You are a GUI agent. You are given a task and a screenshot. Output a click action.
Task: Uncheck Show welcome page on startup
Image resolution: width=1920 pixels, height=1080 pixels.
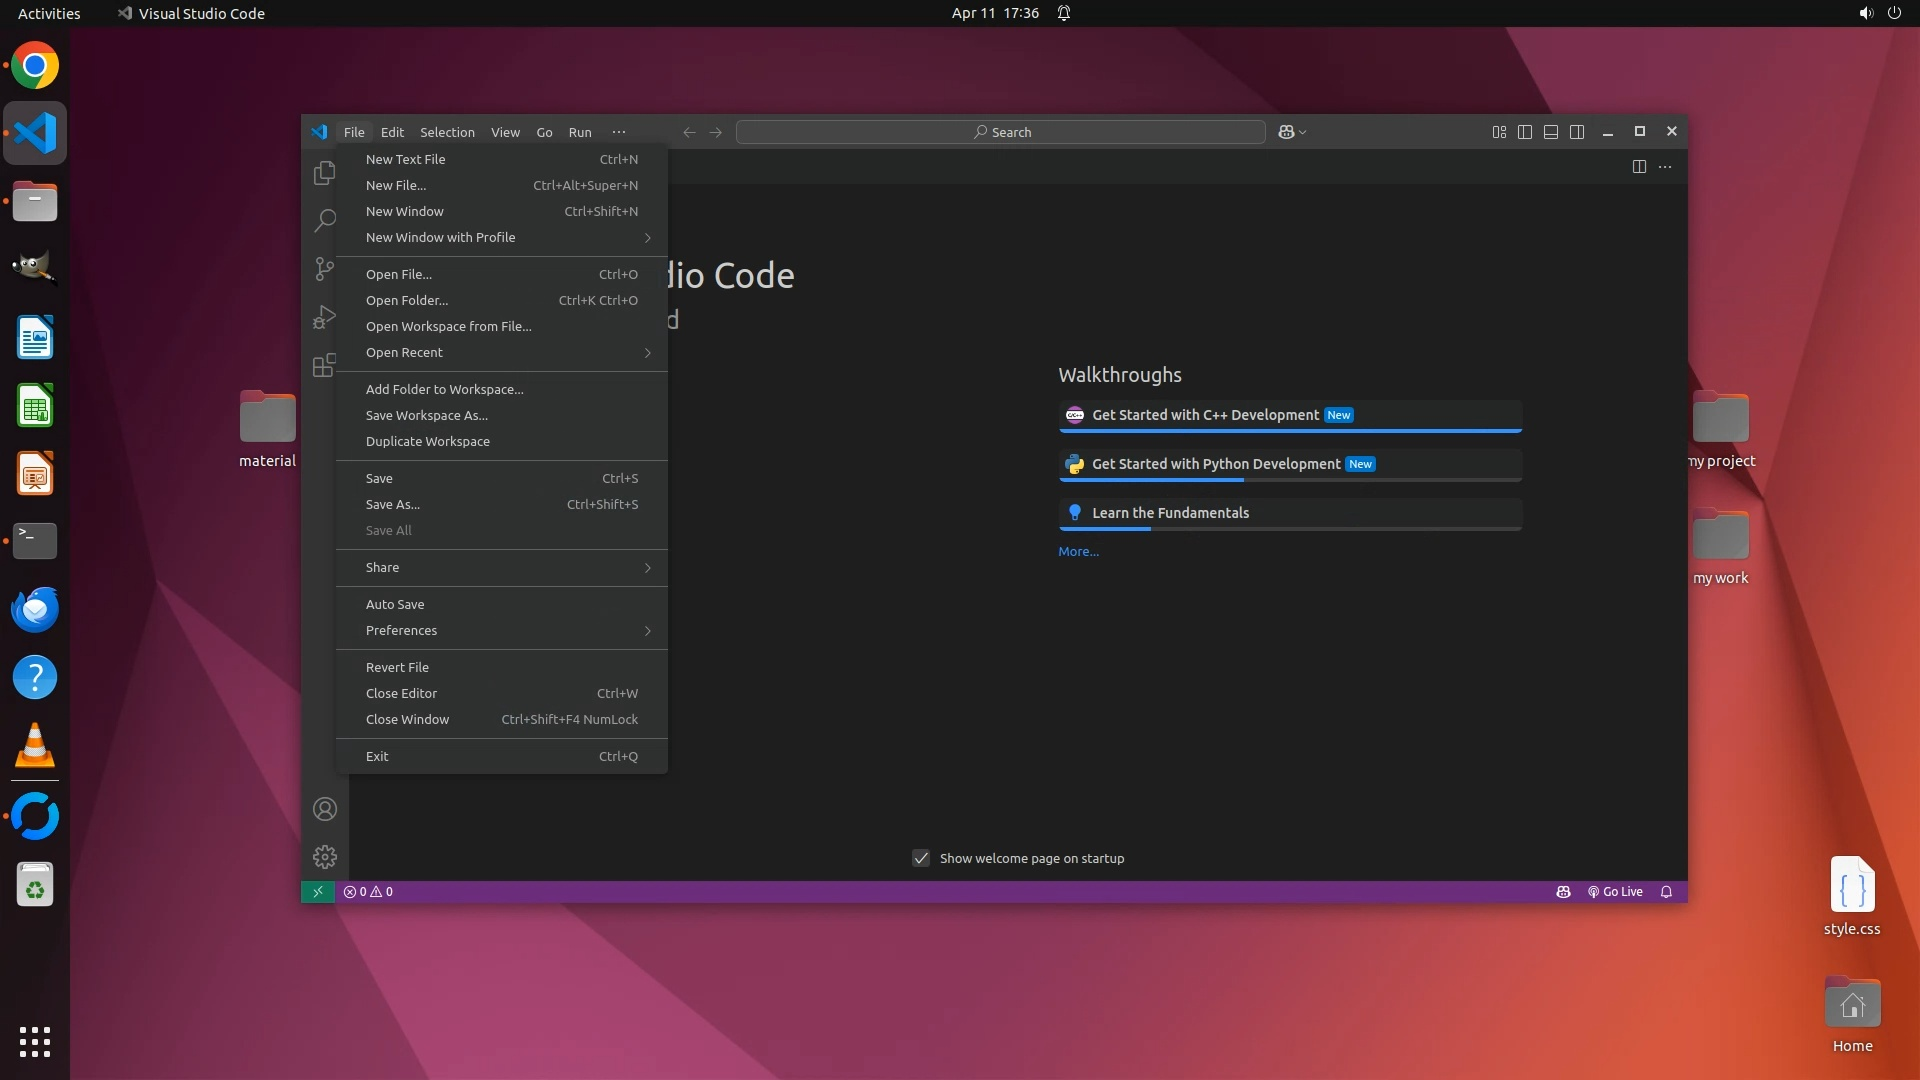pos(921,858)
